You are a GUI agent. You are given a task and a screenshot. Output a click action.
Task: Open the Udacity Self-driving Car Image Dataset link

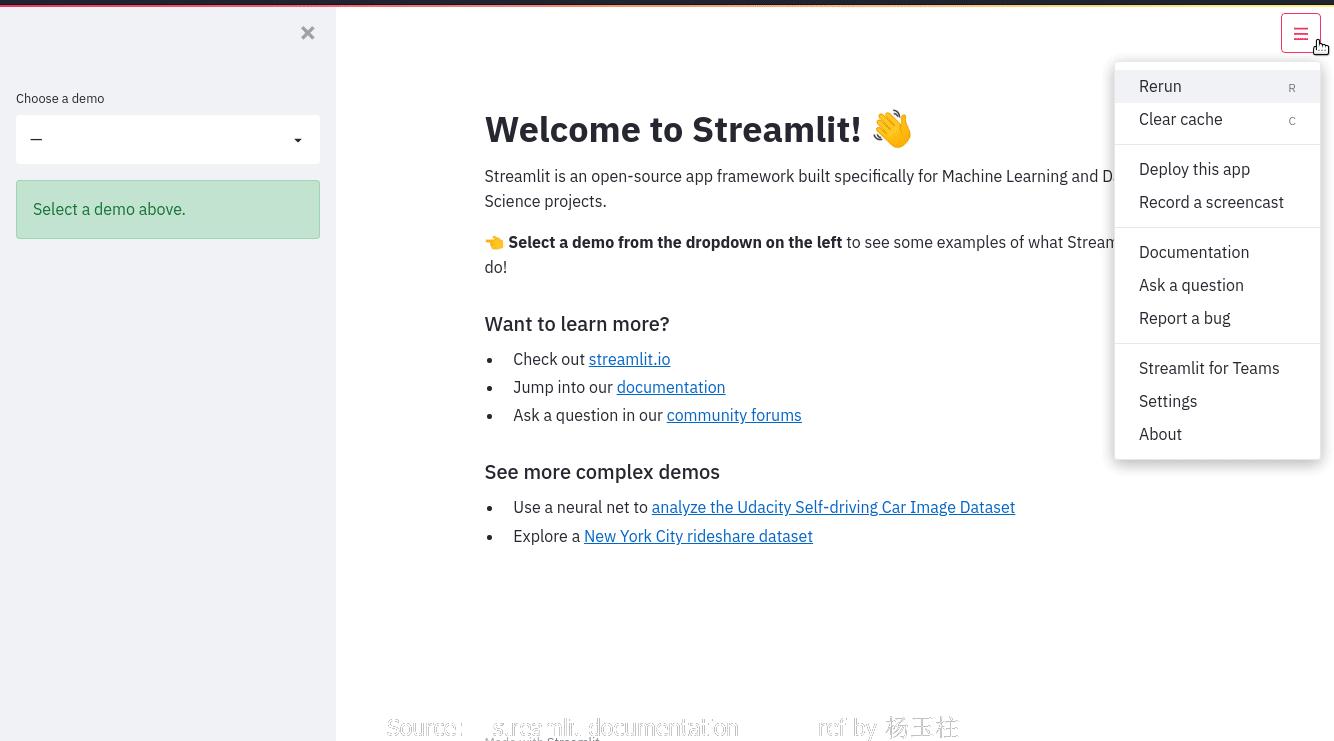833,507
